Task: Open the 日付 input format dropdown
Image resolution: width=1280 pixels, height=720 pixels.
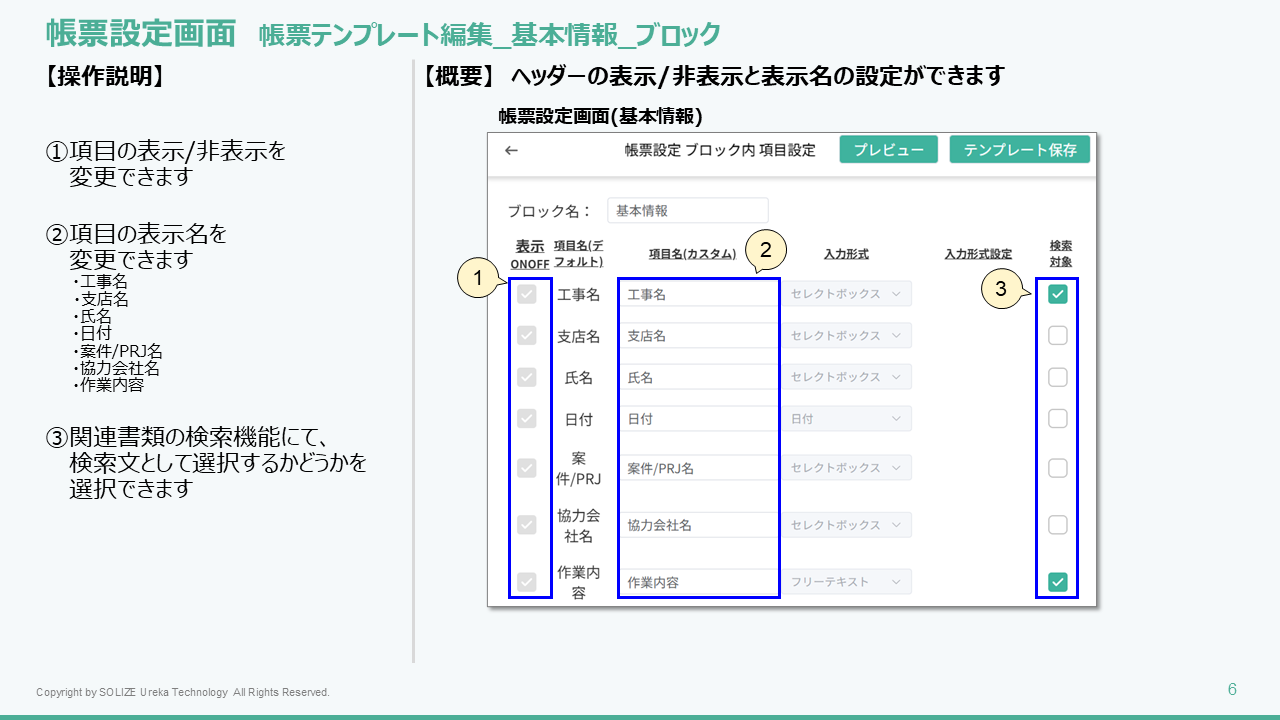Action: click(846, 419)
